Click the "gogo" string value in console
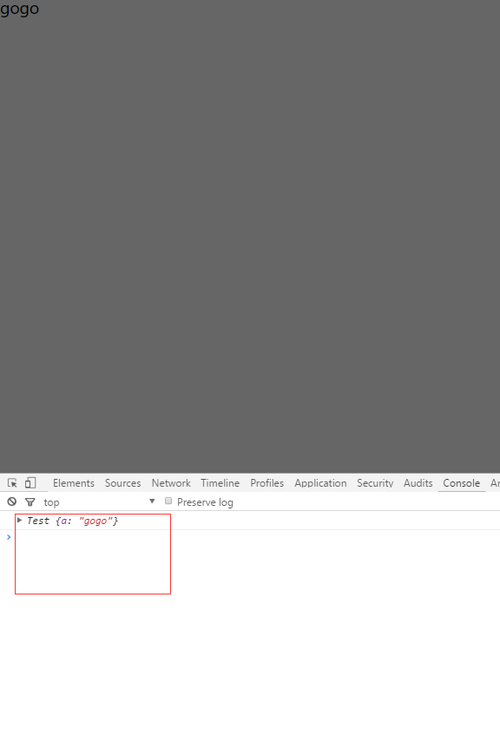This screenshot has width=500, height=737. [x=96, y=520]
